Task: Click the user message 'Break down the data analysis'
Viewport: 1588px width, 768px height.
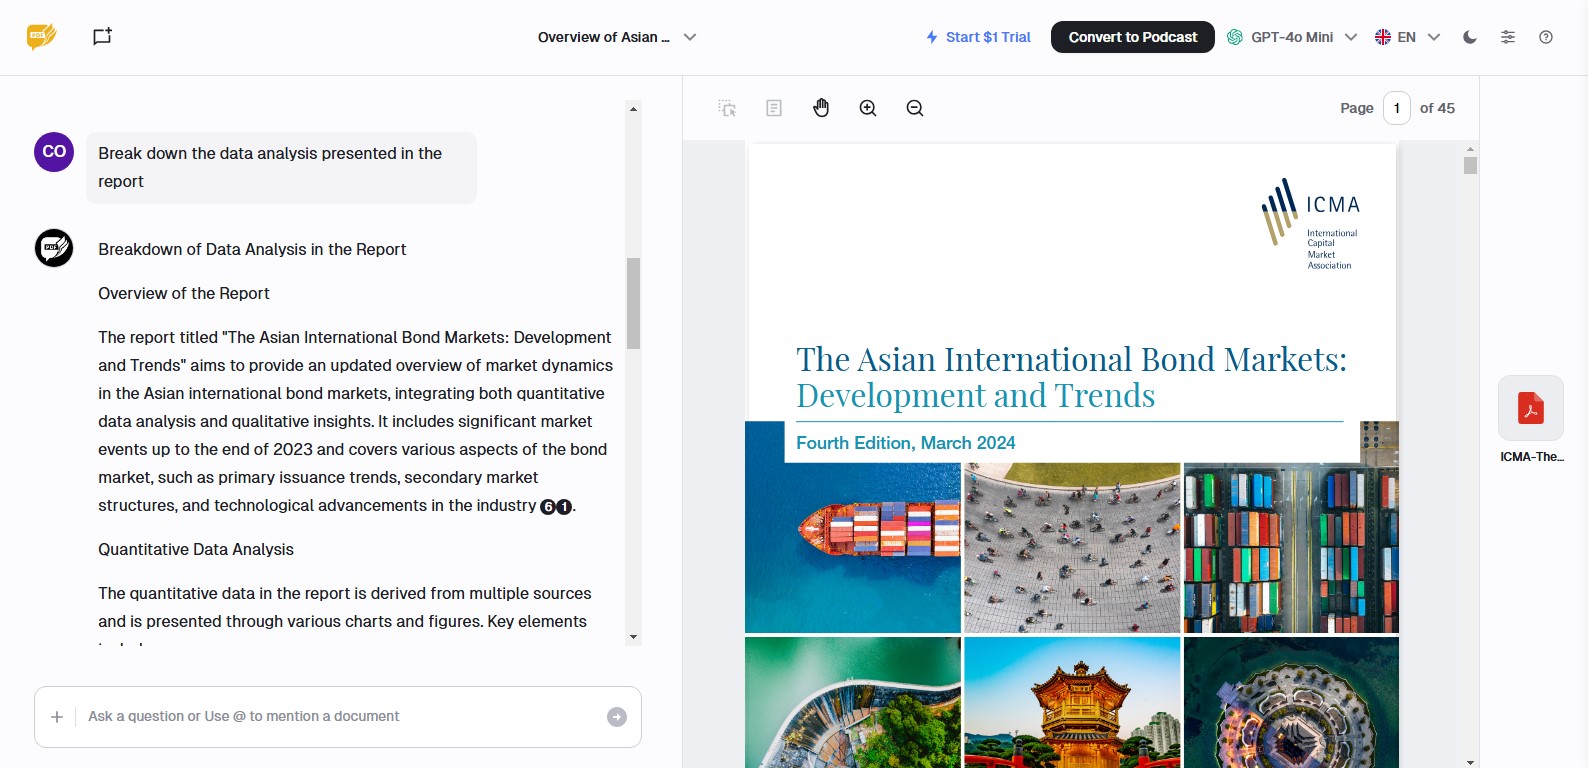Action: [x=281, y=168]
